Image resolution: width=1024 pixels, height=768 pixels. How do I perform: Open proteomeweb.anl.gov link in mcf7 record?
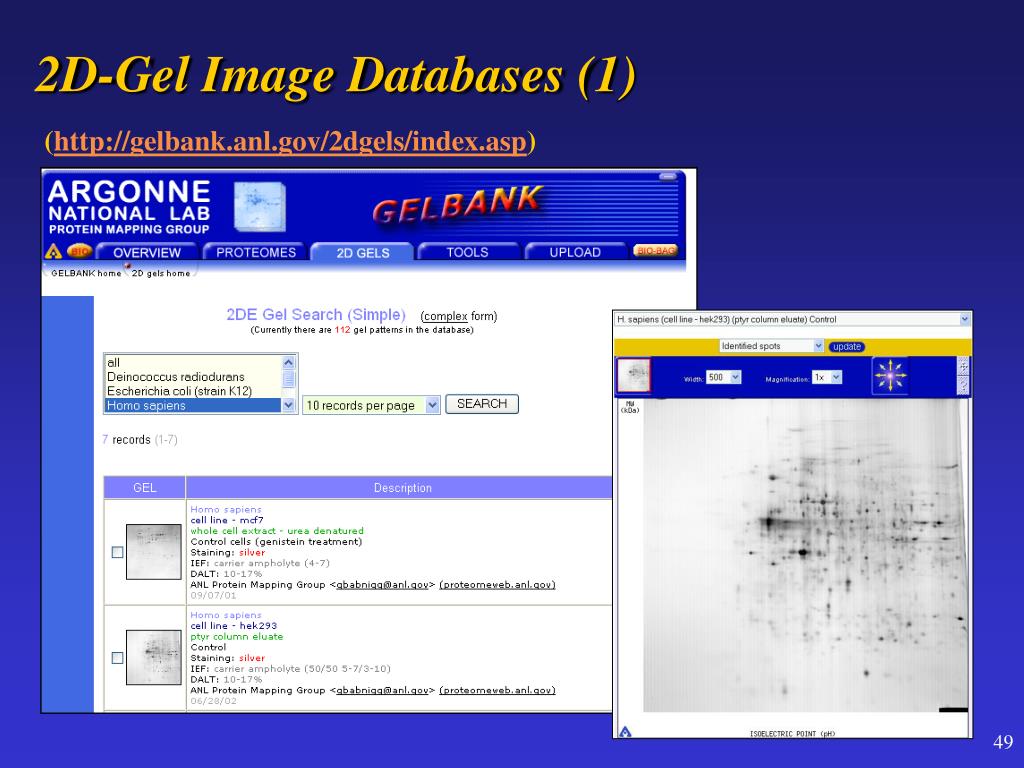[x=498, y=585]
